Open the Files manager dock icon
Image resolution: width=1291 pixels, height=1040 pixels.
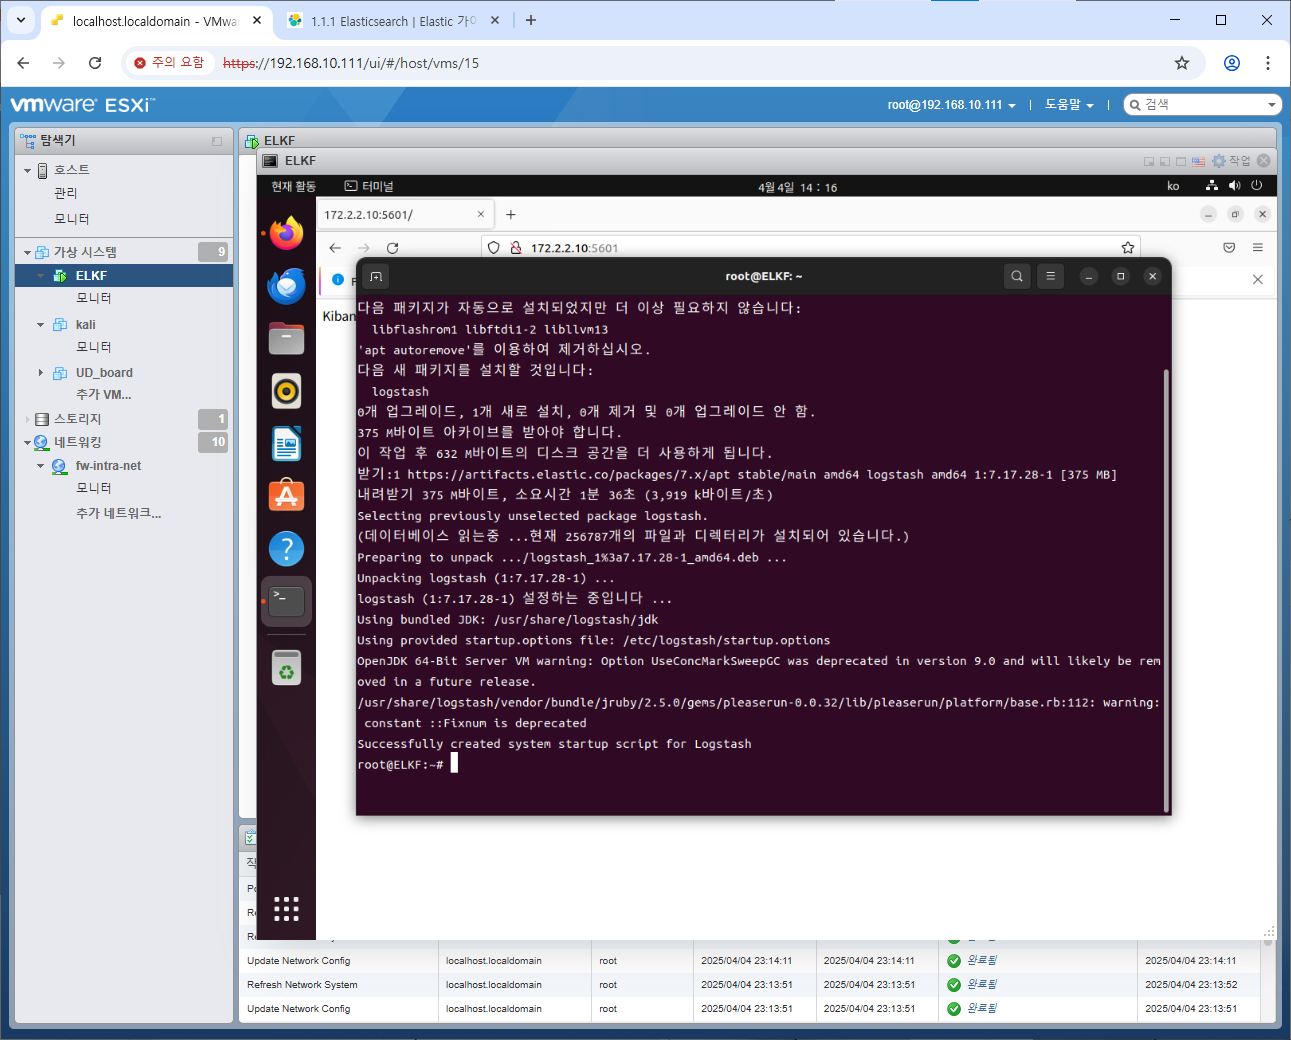(x=286, y=339)
